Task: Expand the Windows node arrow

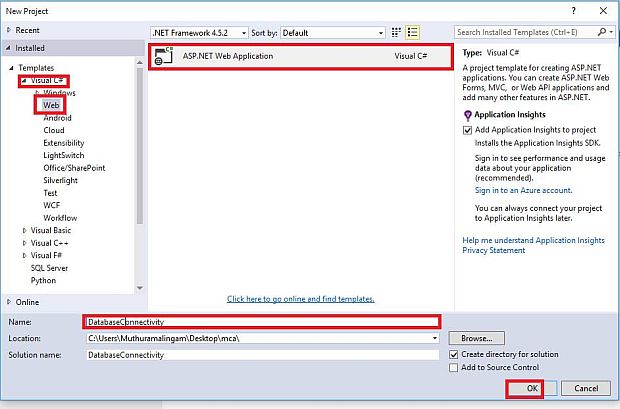Action: coord(37,93)
